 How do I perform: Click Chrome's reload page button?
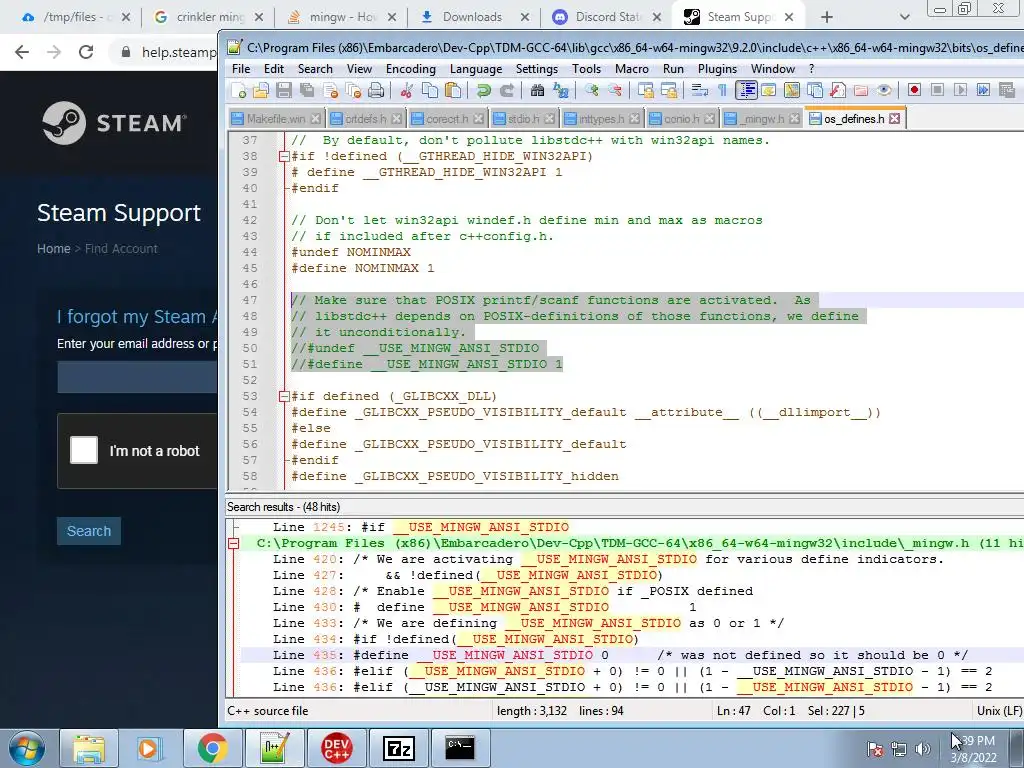tap(86, 52)
